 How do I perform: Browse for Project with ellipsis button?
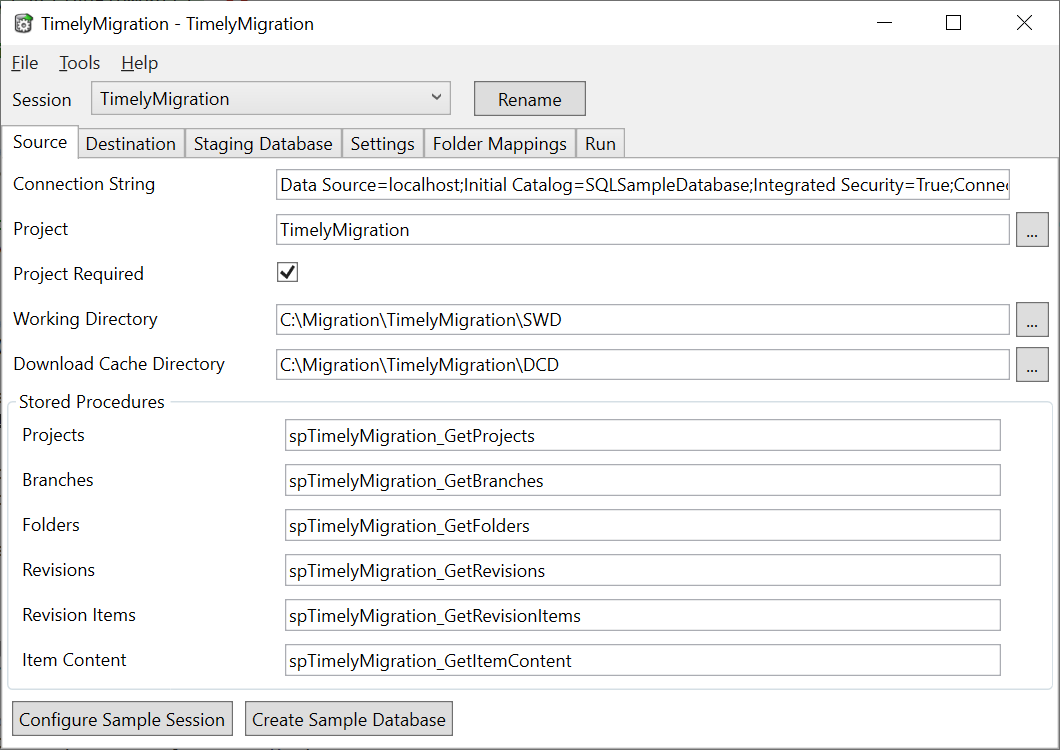(1032, 230)
